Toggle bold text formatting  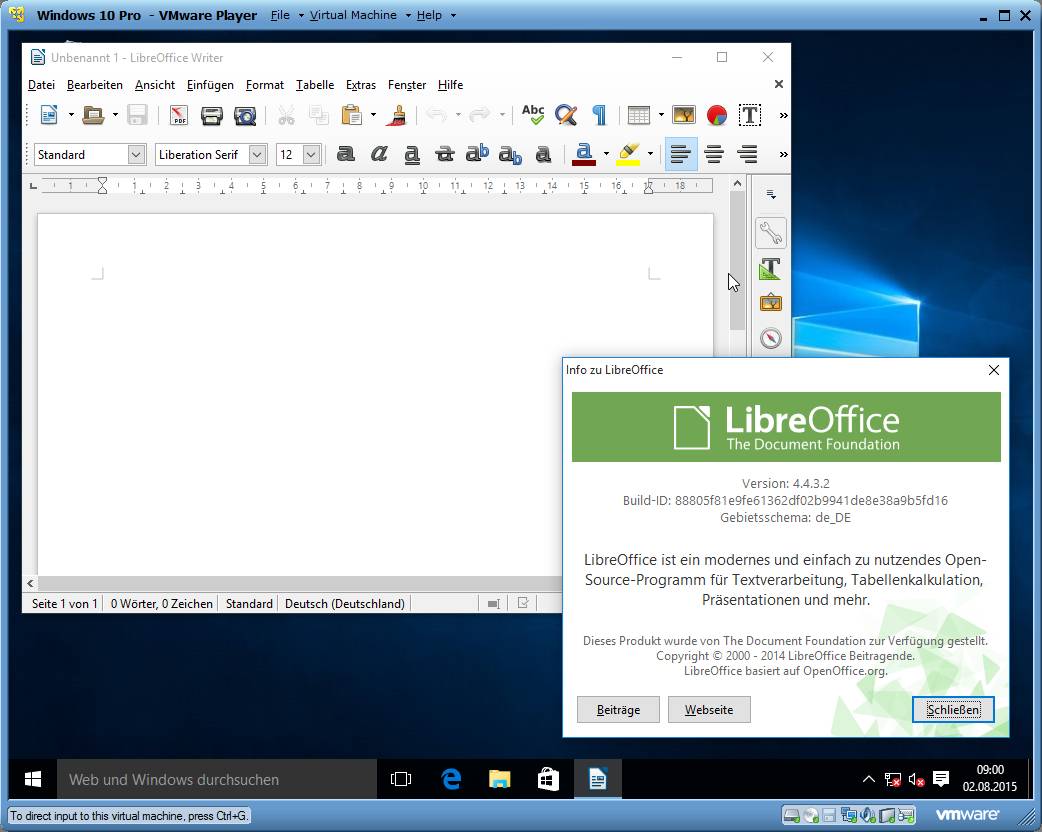(x=345, y=154)
